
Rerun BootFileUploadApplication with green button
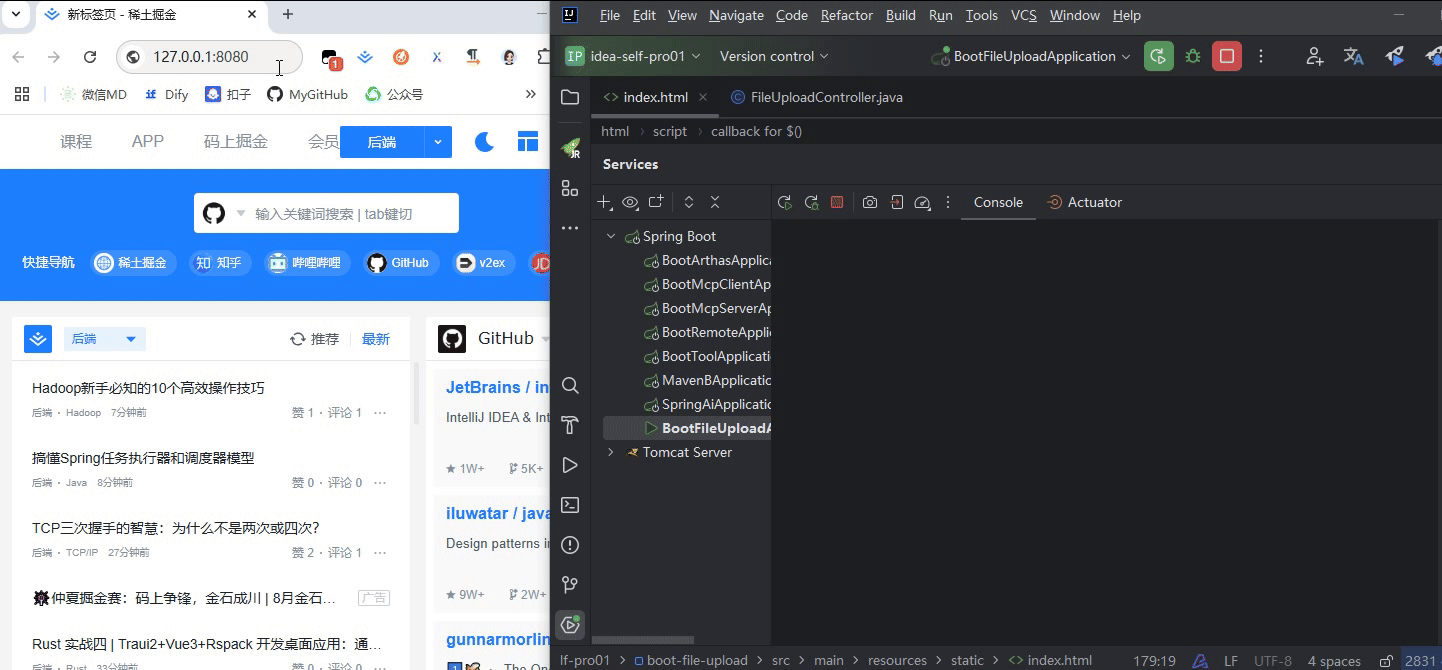pos(1158,56)
